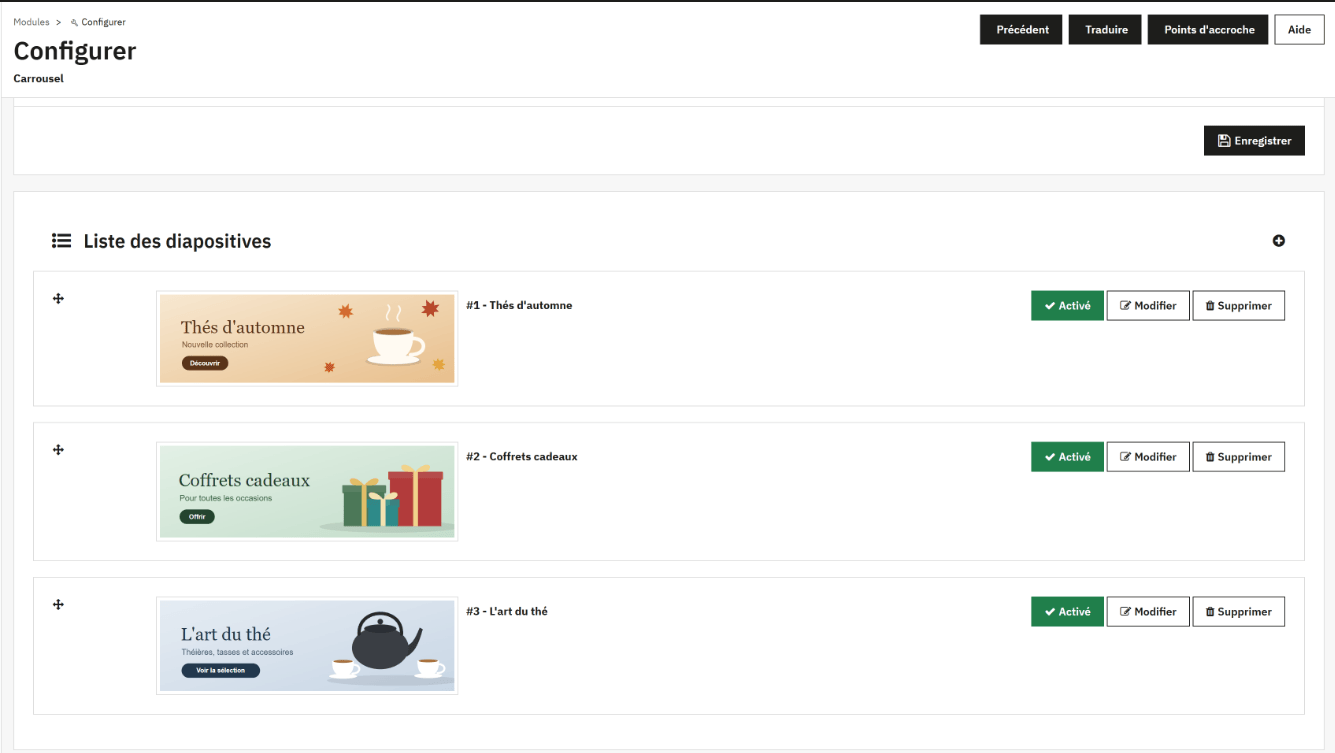Edit the Coffrets cadeaux slide
The height and width of the screenshot is (753, 1335).
click(x=1148, y=457)
